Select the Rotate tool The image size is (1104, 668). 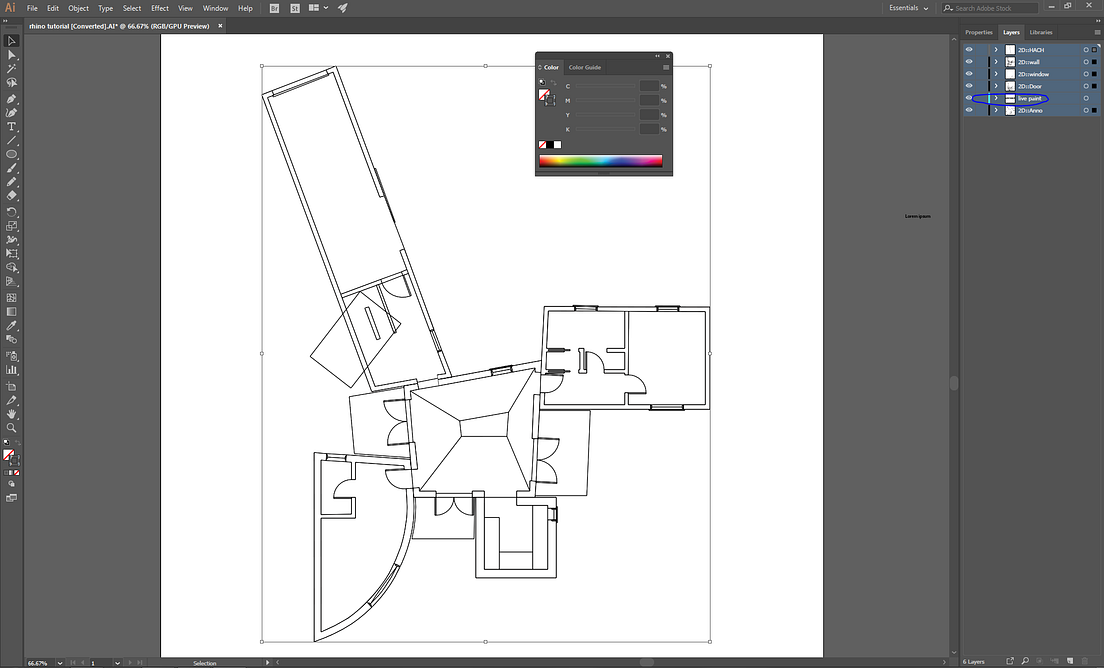[x=11, y=212]
